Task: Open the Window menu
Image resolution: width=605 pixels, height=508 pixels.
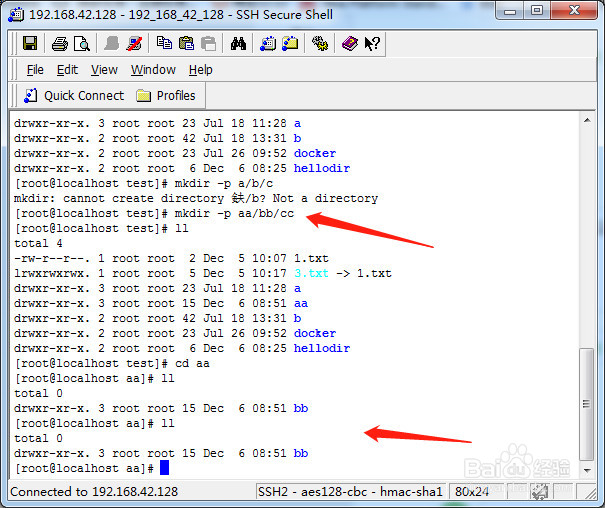Action: pyautogui.click(x=153, y=70)
